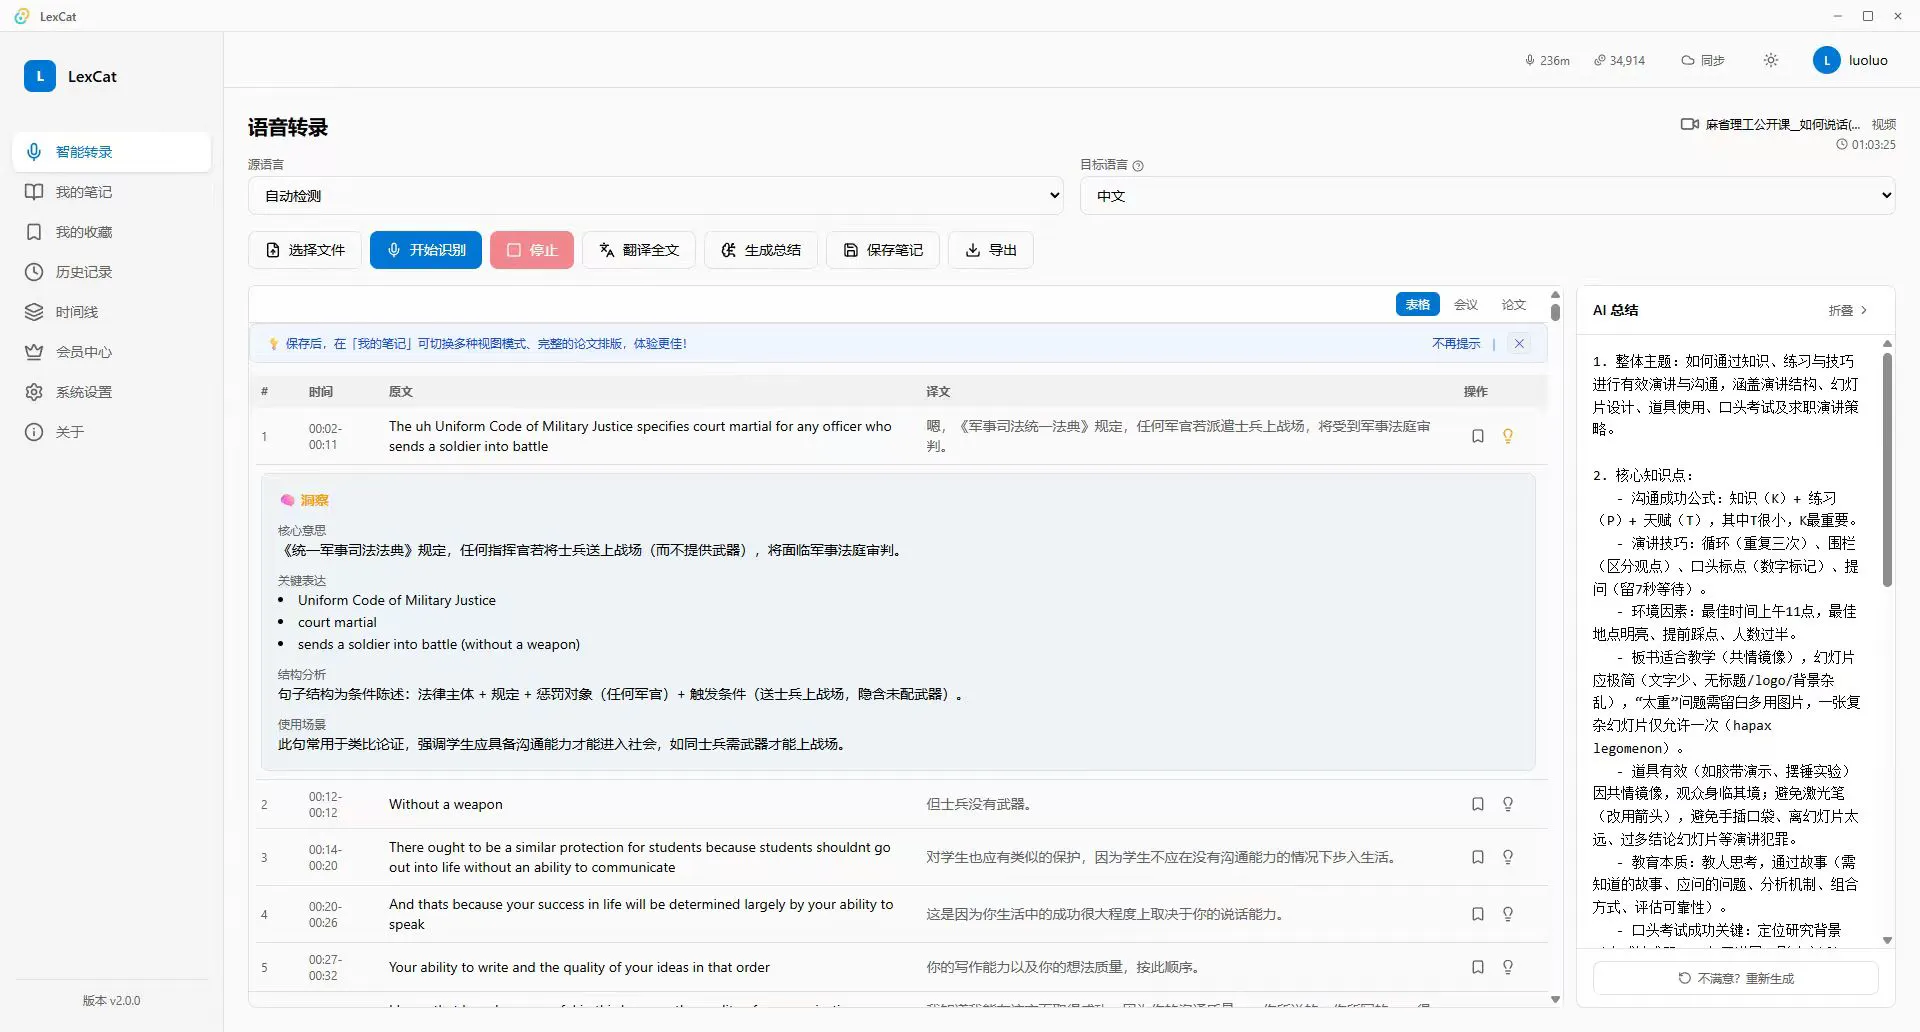Open the luoluo user profile

point(1851,61)
